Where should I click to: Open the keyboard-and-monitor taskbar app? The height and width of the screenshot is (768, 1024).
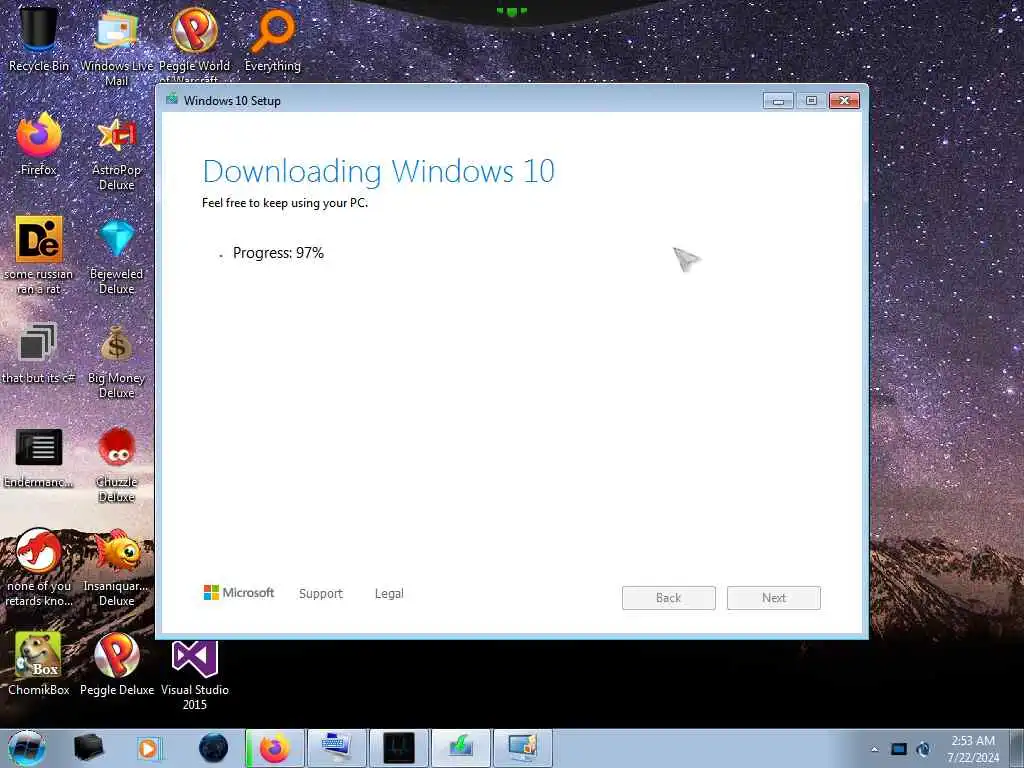point(337,748)
